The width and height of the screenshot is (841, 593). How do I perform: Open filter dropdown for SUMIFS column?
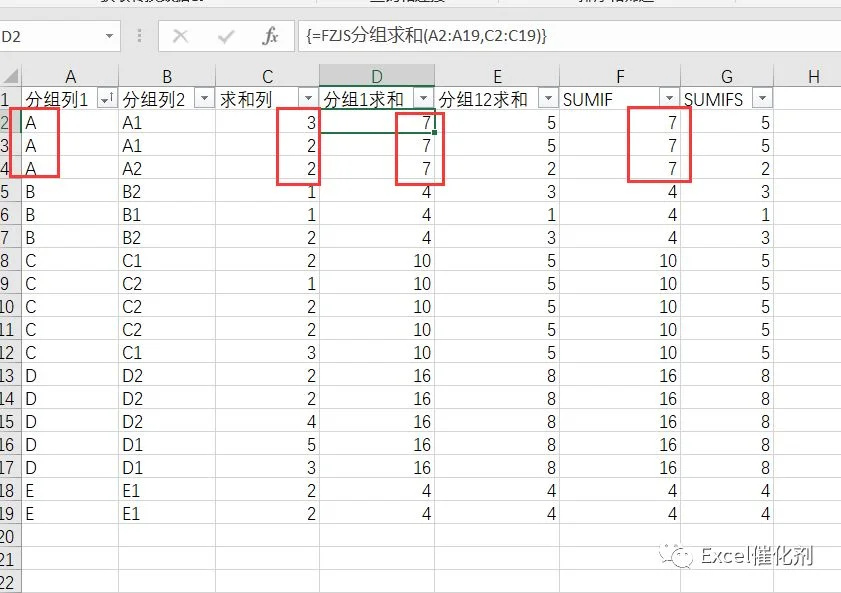(x=762, y=99)
